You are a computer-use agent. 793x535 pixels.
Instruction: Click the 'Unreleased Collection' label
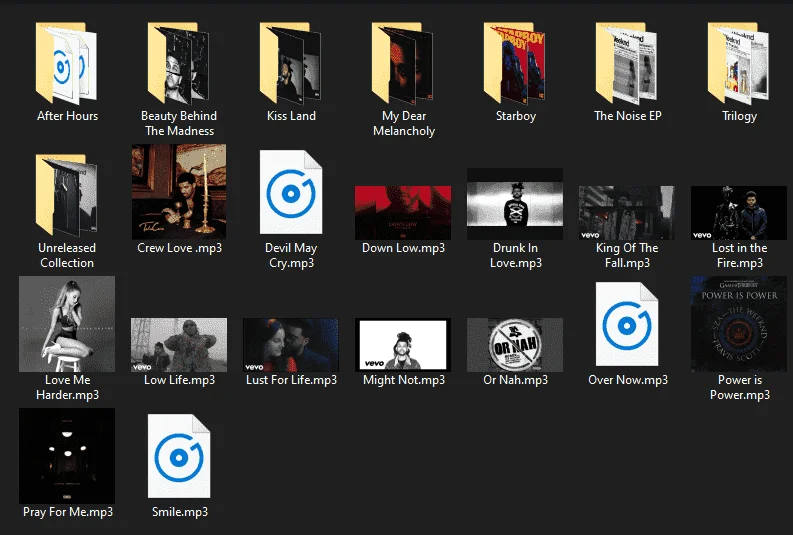67,255
